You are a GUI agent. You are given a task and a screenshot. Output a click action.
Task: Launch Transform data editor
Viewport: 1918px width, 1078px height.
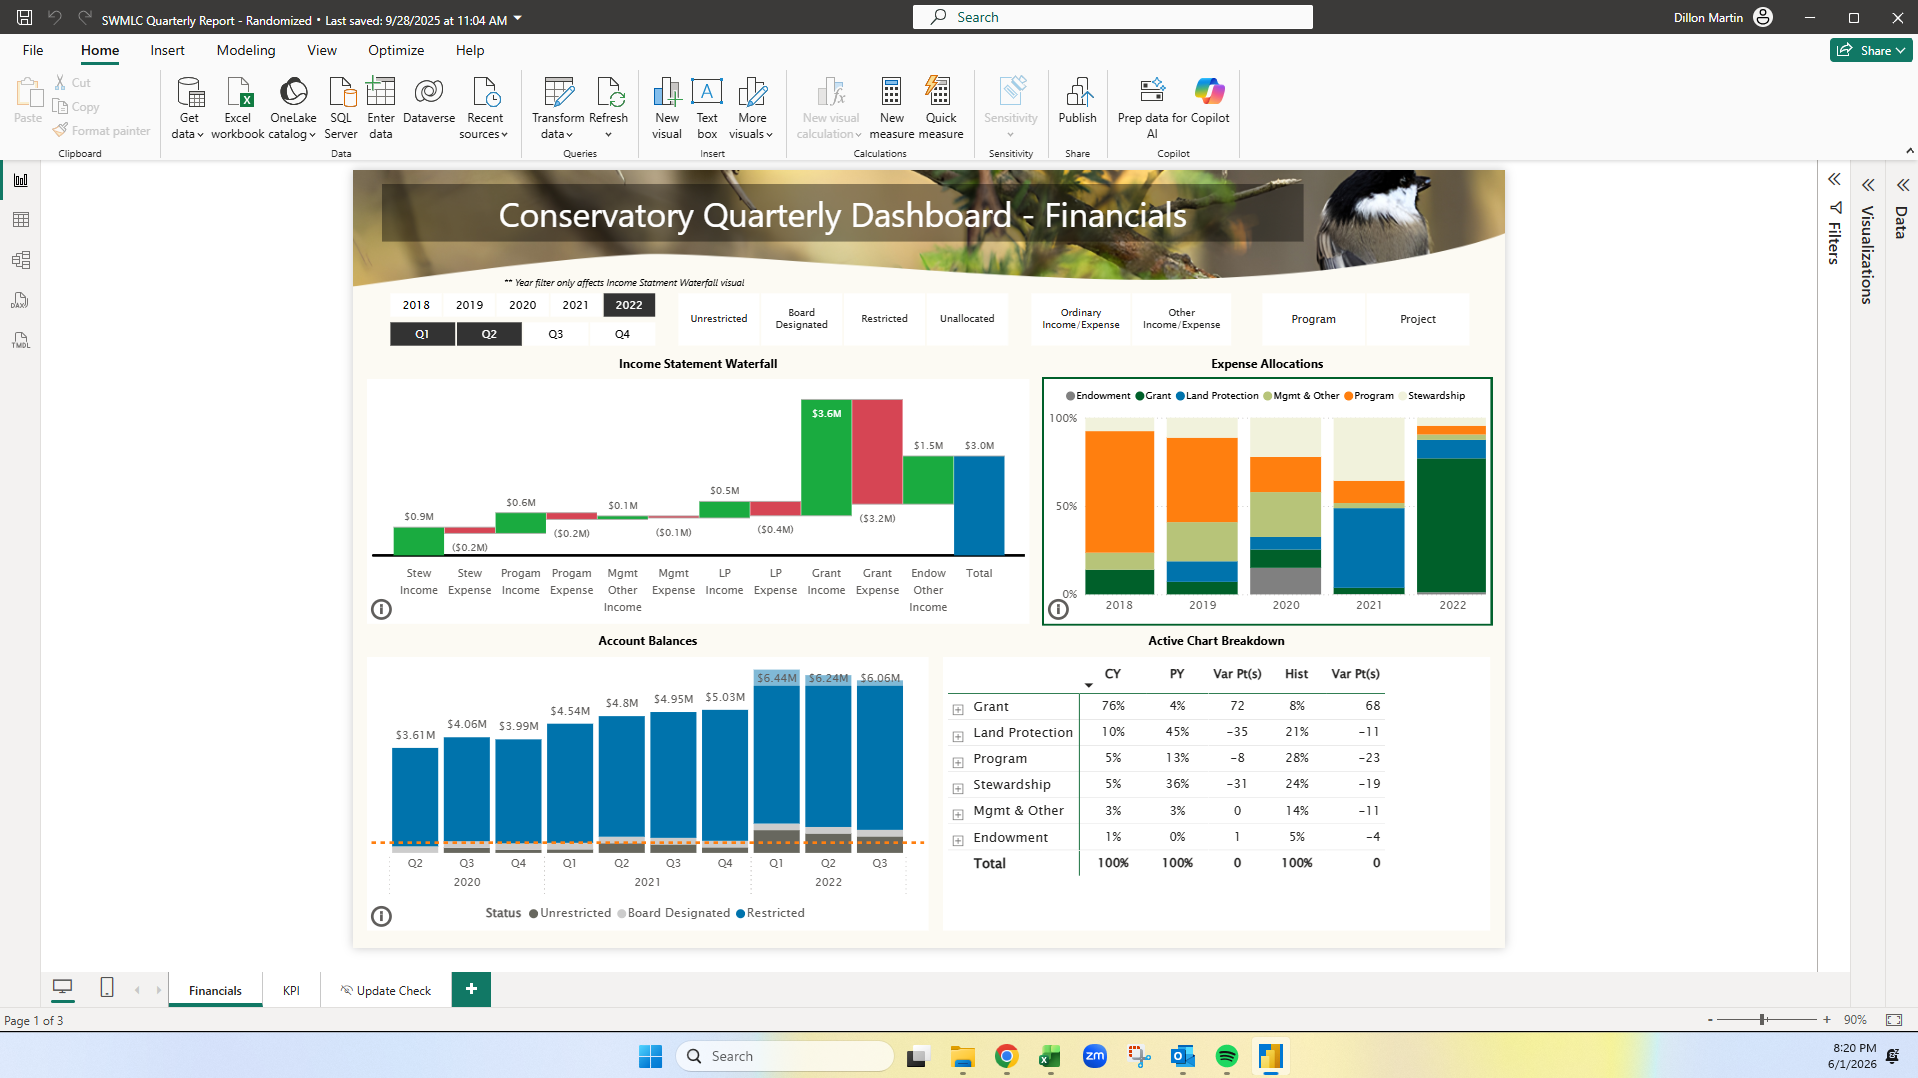coord(558,108)
